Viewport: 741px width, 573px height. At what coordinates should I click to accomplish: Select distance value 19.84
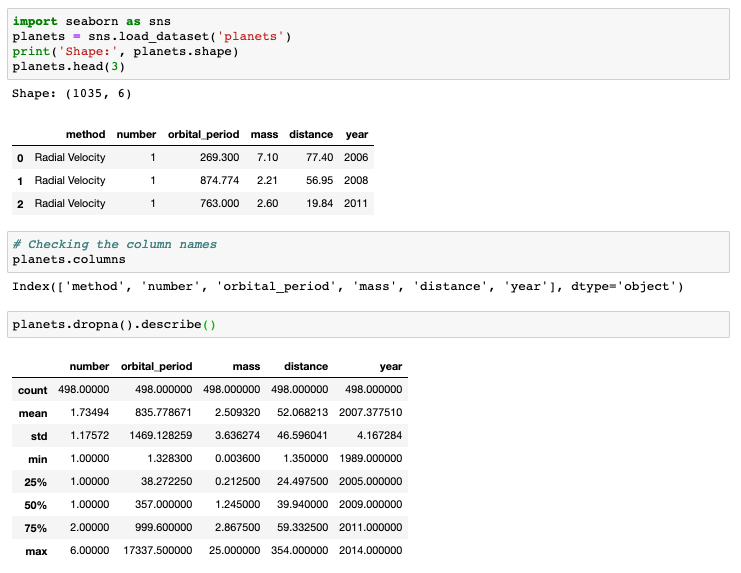pos(319,204)
